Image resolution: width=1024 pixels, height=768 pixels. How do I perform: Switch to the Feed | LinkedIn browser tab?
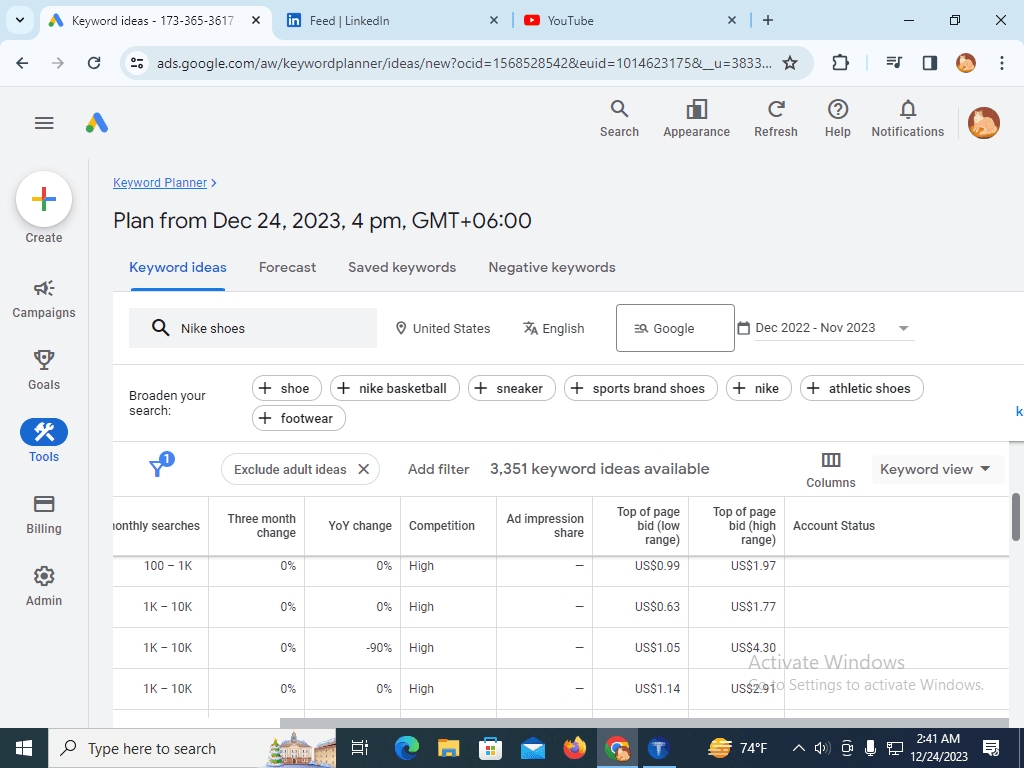[392, 20]
